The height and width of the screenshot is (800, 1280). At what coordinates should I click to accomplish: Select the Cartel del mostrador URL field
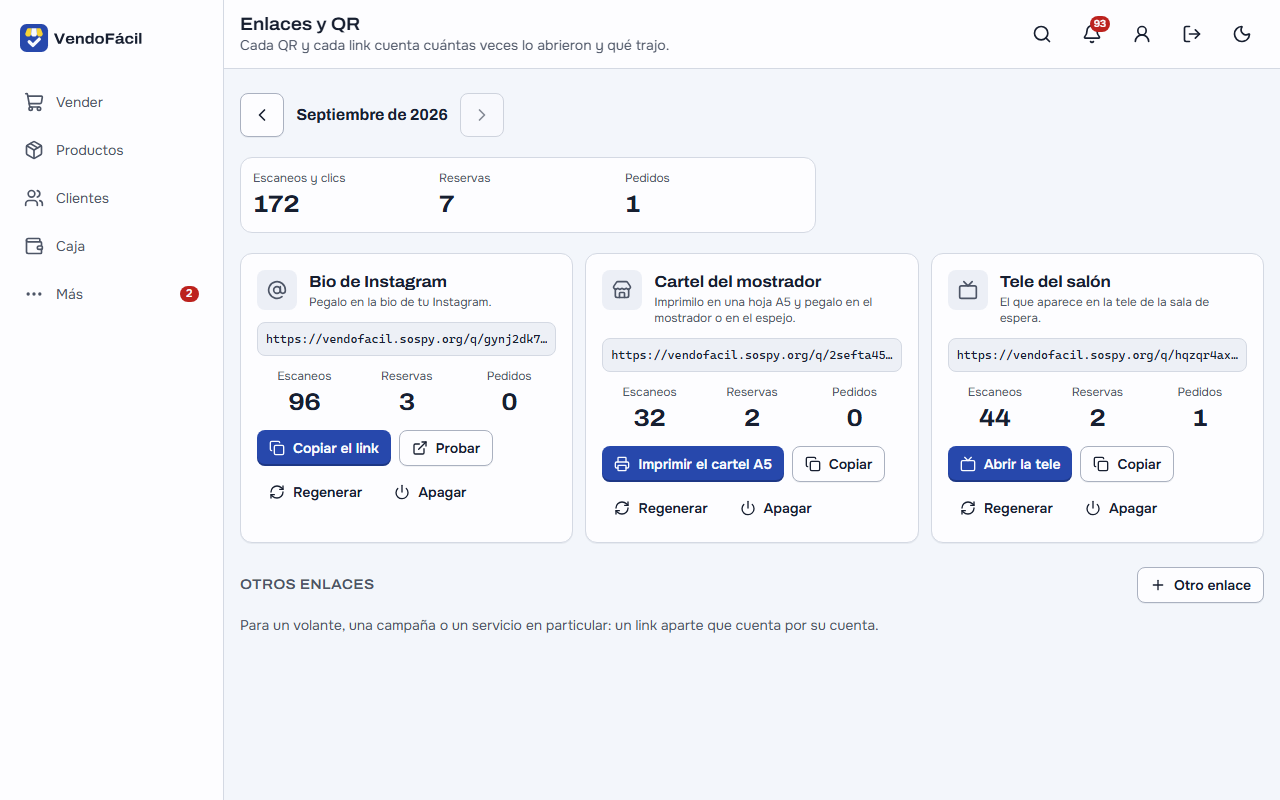(x=752, y=355)
